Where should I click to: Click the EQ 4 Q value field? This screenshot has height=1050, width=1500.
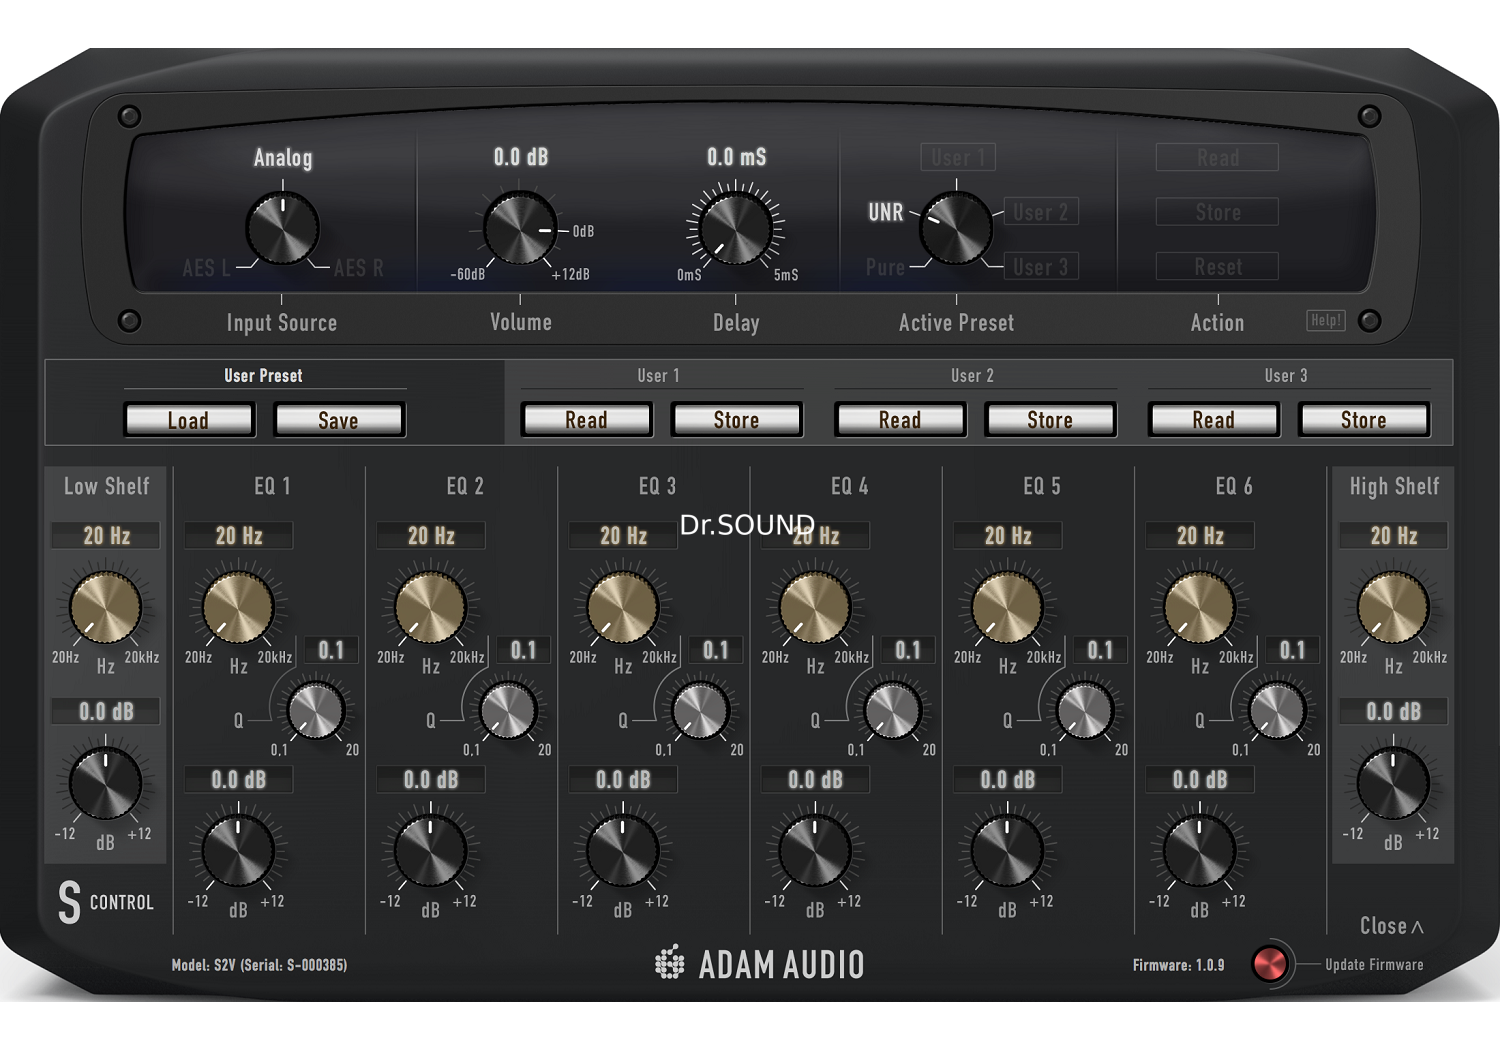tap(908, 651)
